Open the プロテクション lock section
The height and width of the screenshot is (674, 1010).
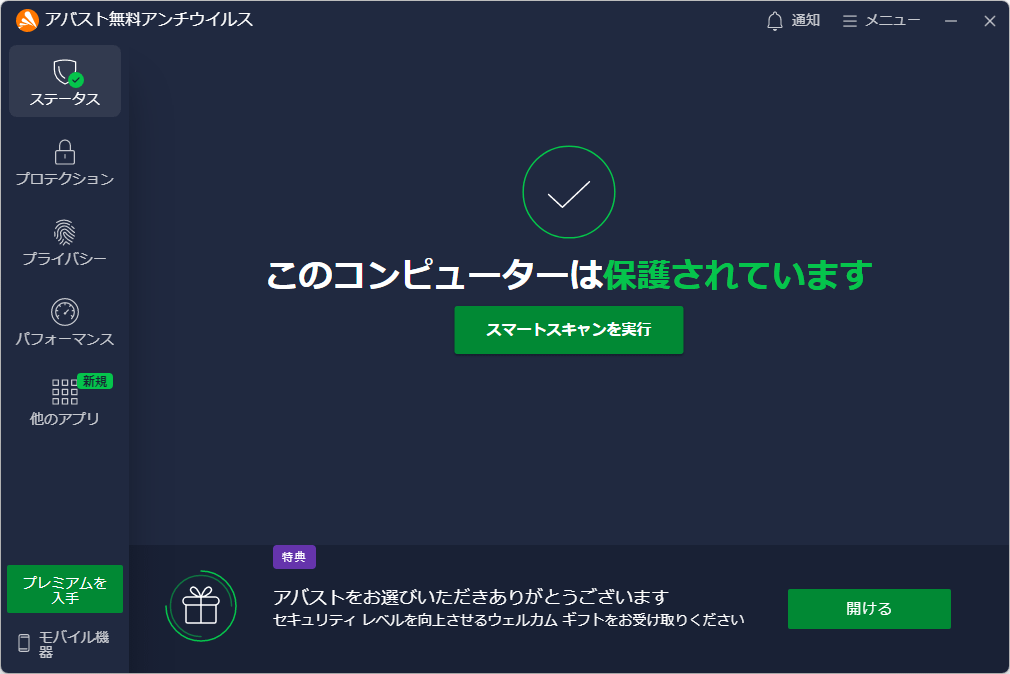pyautogui.click(x=64, y=163)
